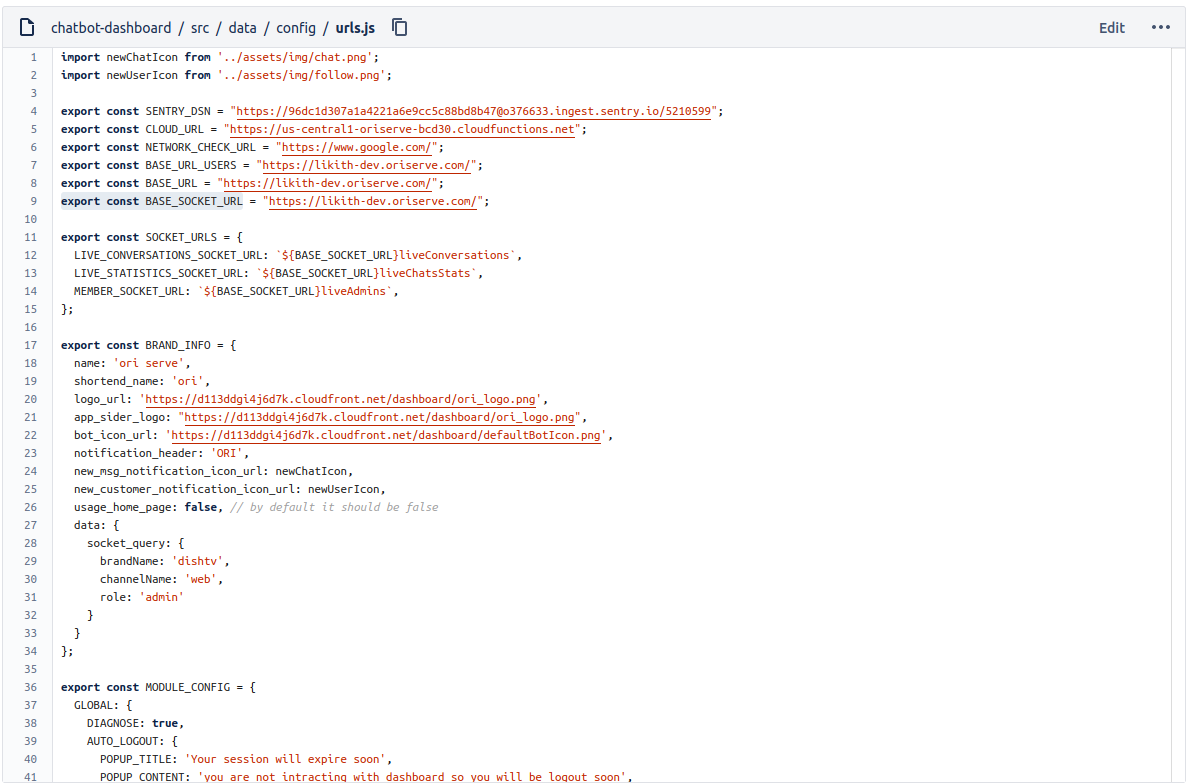Select line number 36 for MODULE_CONFIG
Screen dimensions: 1191x783
(x=31, y=687)
